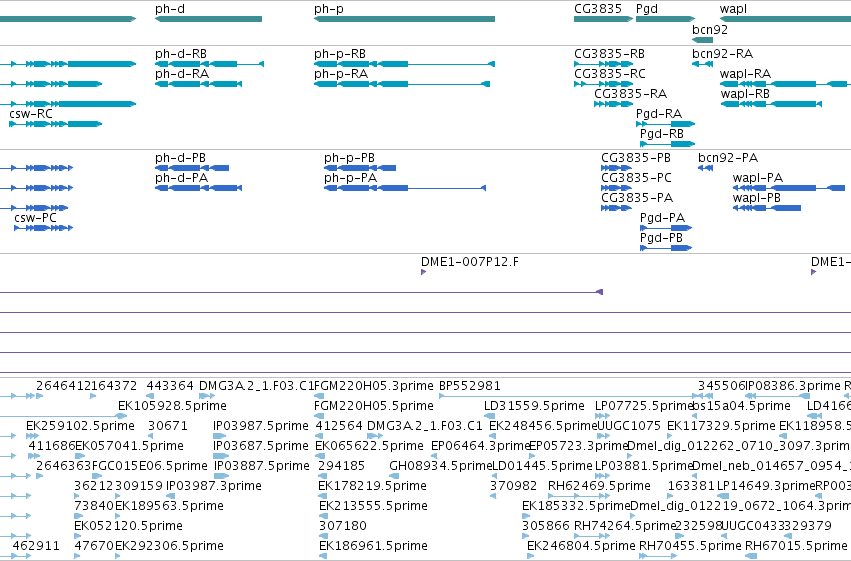Open the EP06464.3prime EST label
Screen dimensions: 851x561
pos(480,446)
